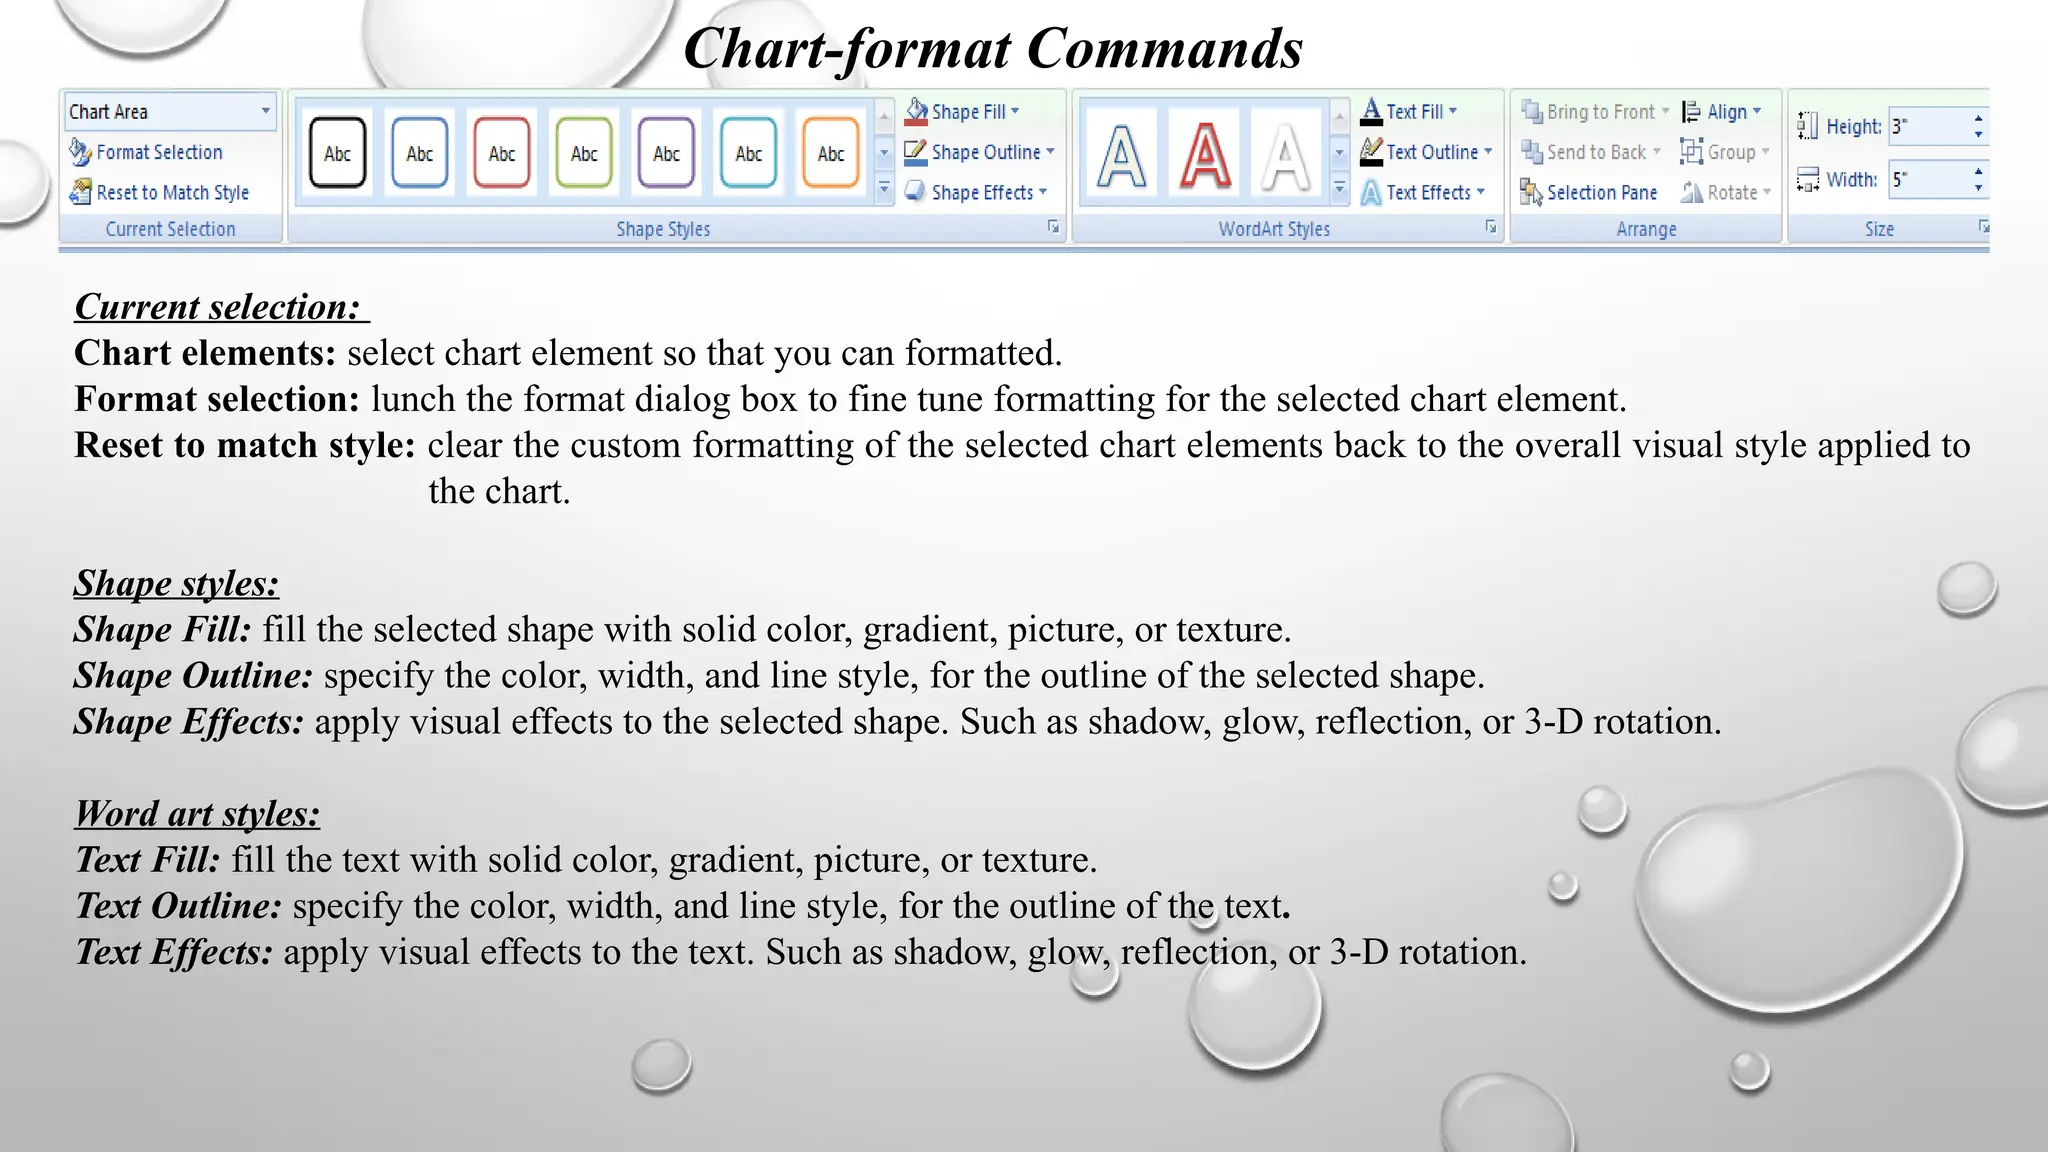Click the Shape Fill paint bucket icon
The height and width of the screenshot is (1152, 2048).
coord(916,111)
